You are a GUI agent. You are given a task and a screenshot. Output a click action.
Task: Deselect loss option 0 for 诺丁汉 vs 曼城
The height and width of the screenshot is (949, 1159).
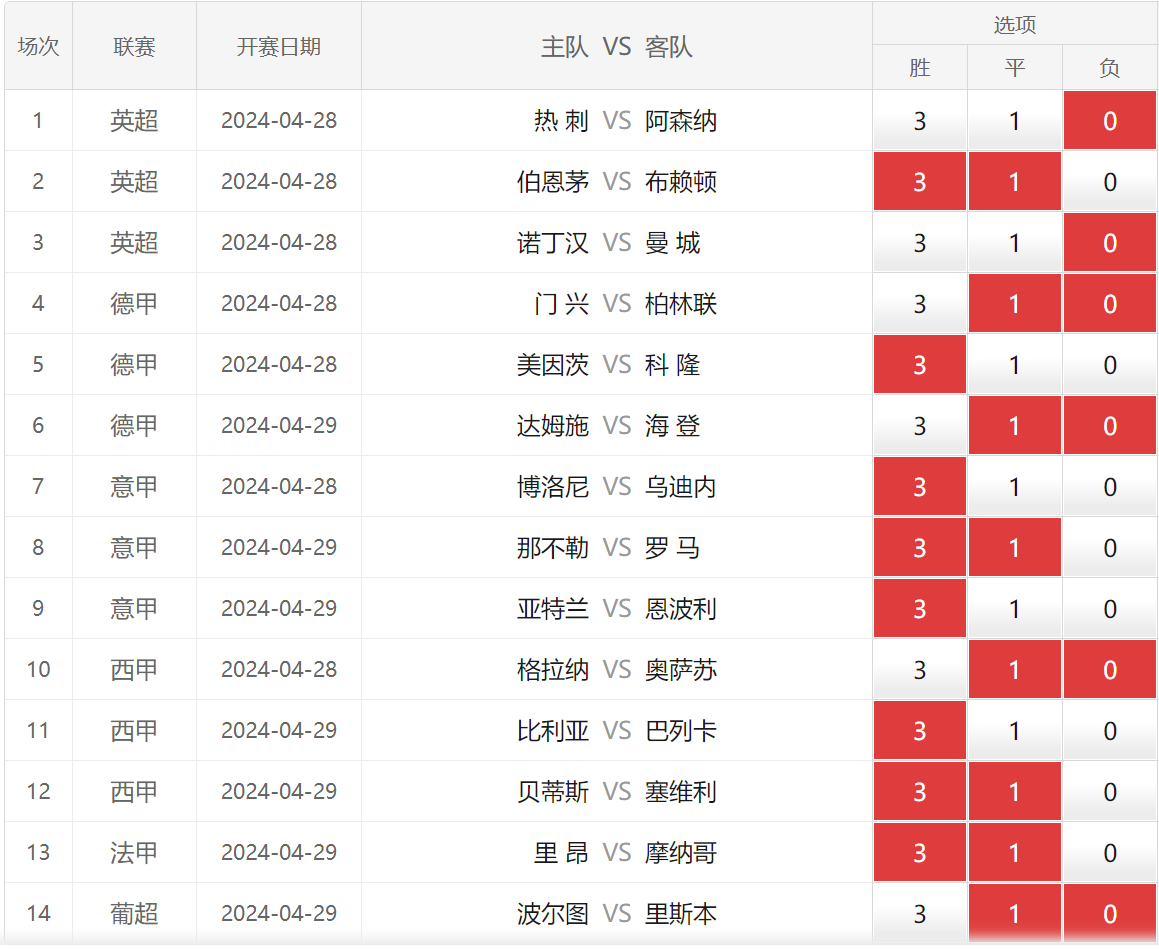(1109, 242)
